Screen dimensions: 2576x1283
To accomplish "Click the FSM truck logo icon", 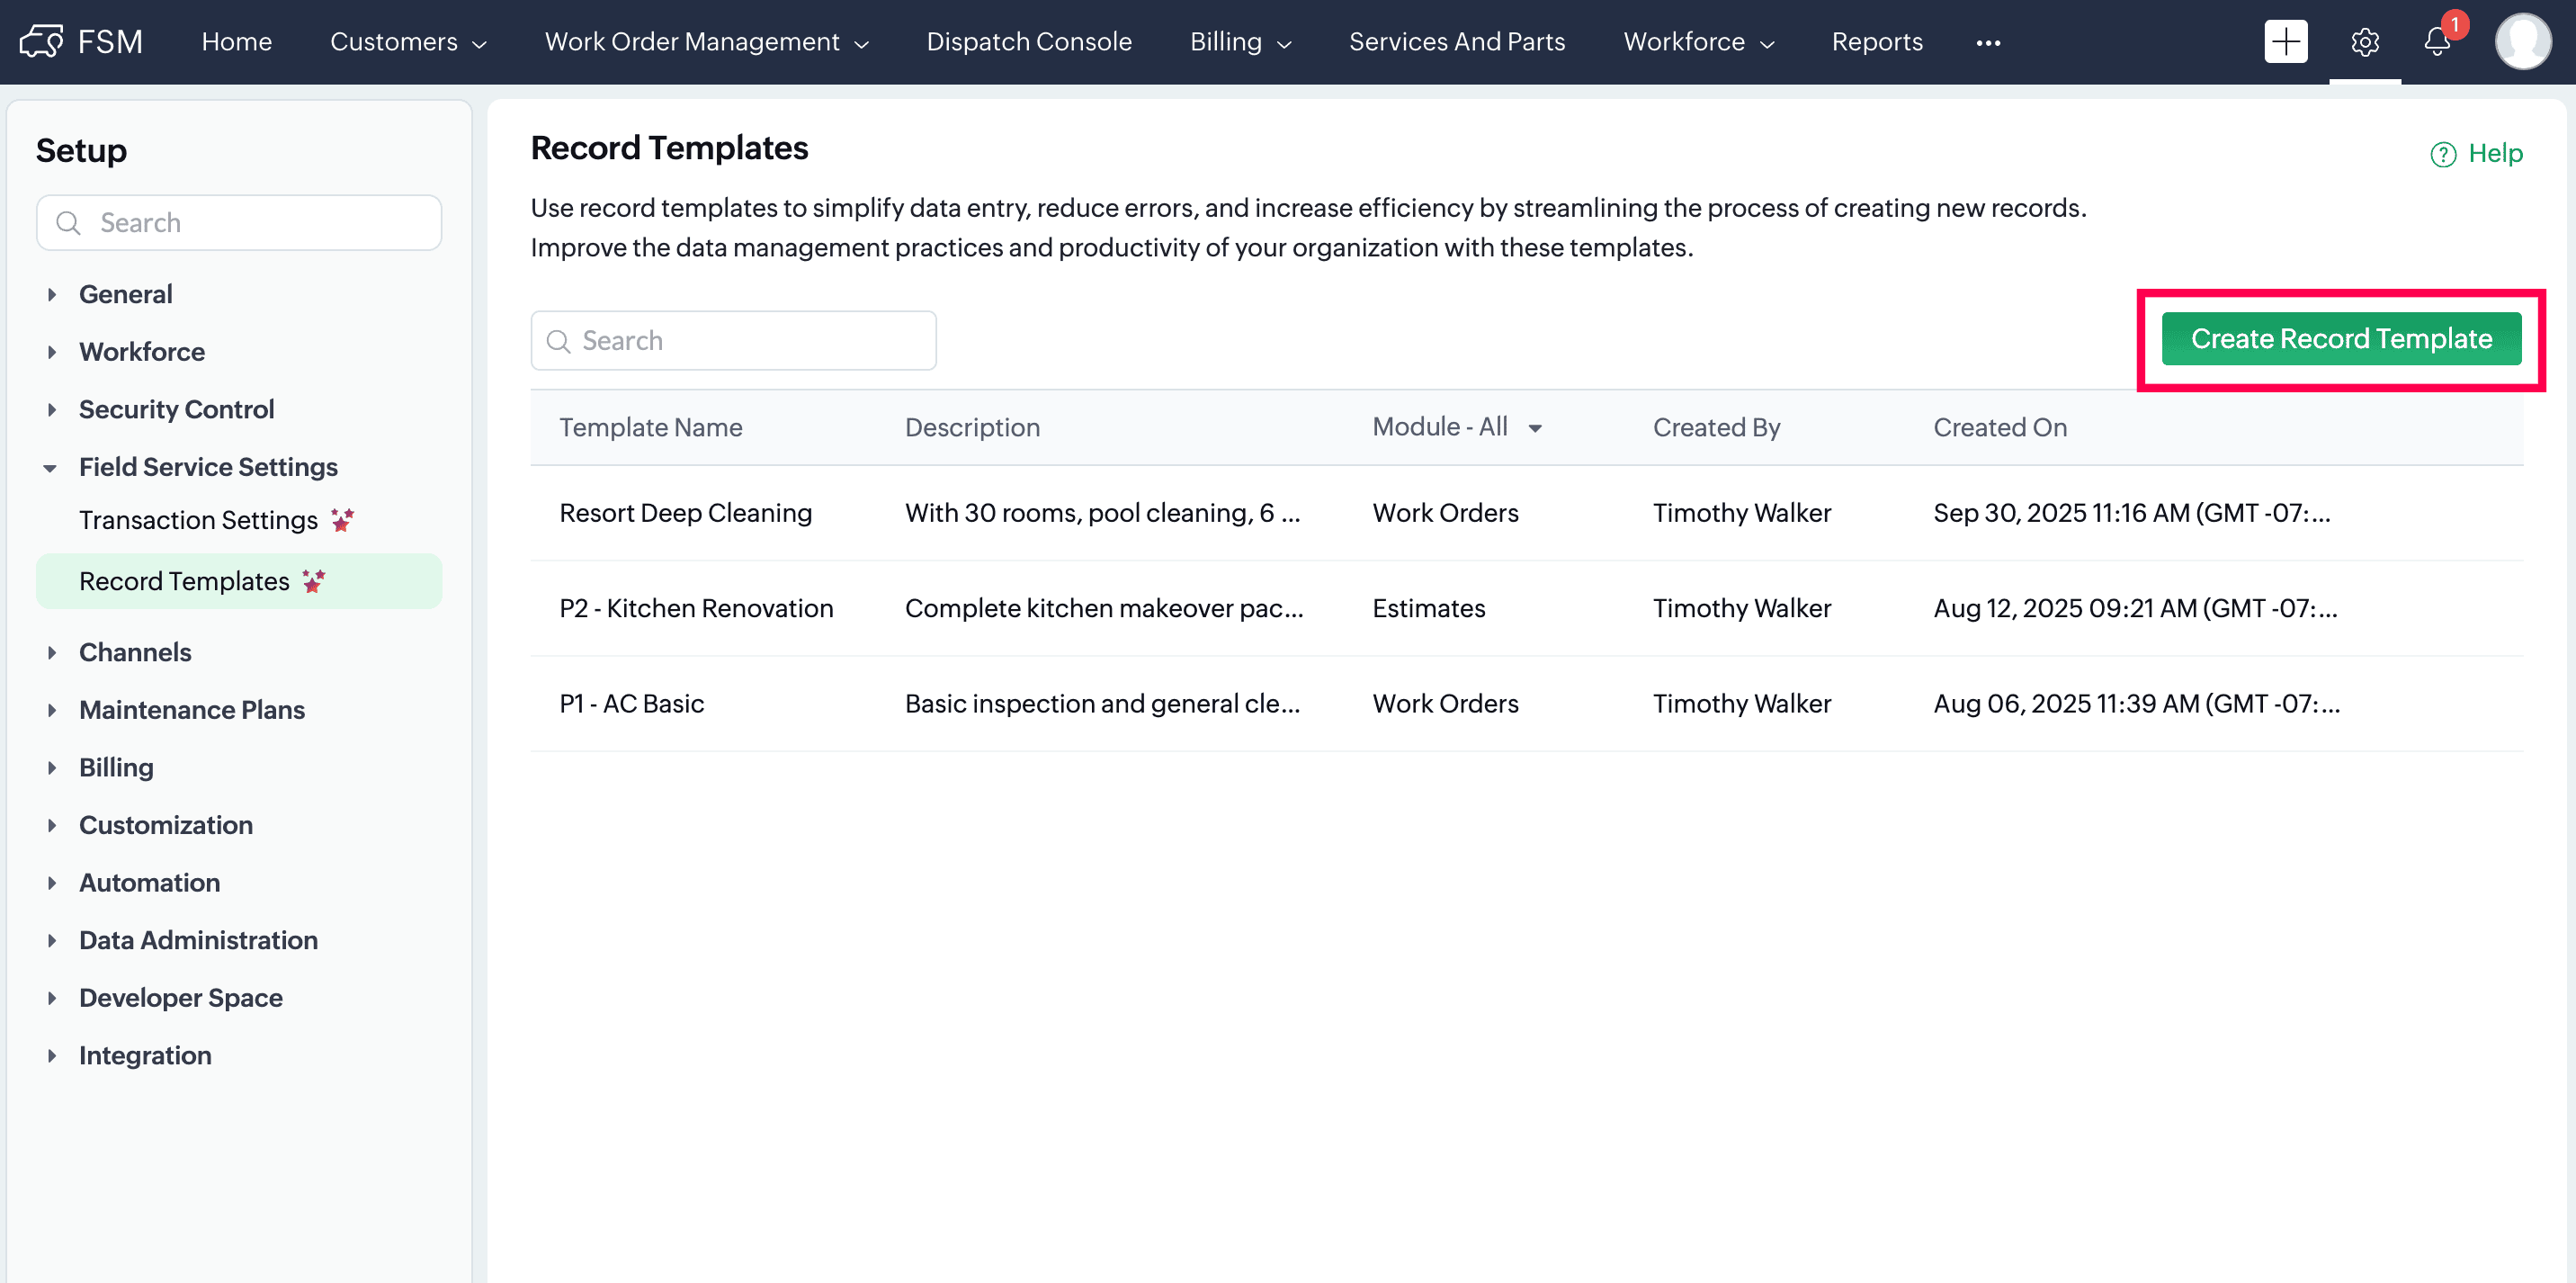I will pos(42,42).
